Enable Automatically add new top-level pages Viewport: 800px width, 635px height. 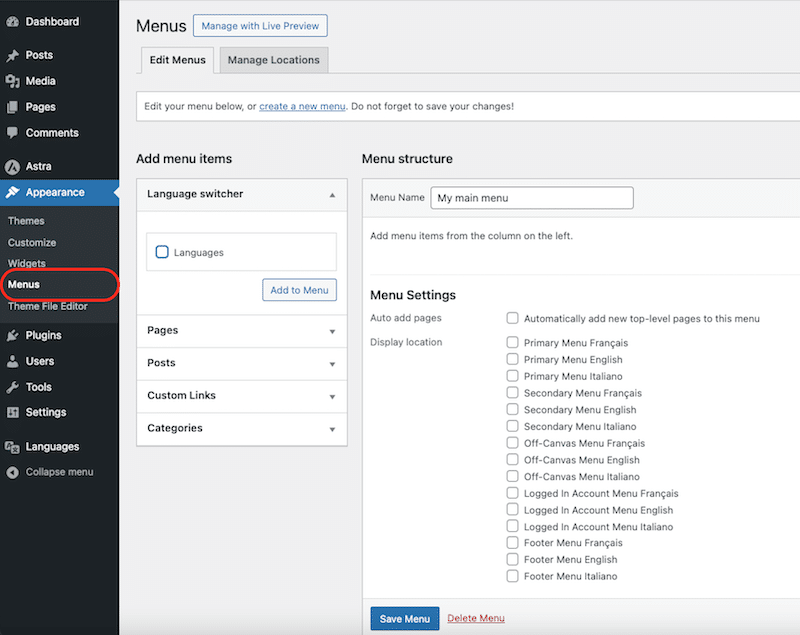pos(512,318)
